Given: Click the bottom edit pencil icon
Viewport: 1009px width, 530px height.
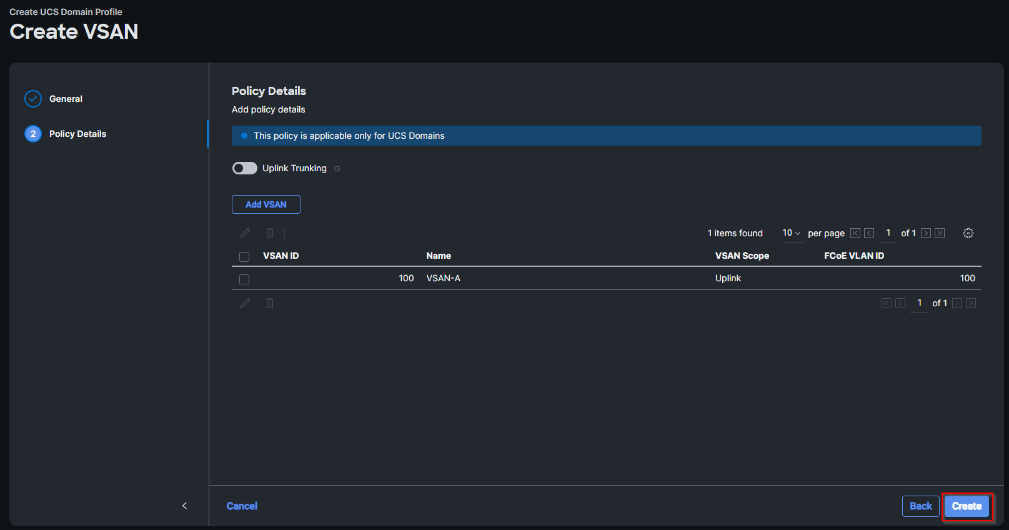Looking at the screenshot, I should click(245, 303).
